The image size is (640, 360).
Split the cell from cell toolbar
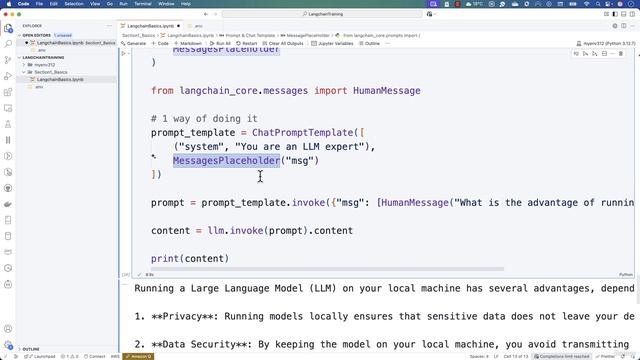[604, 53]
